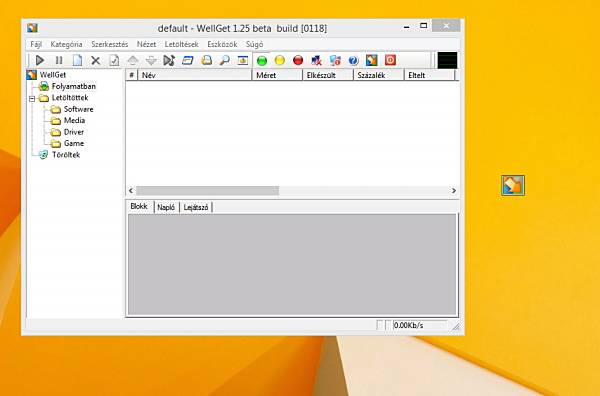Switch to the Lejátszó tab
The image size is (600, 396).
point(196,207)
